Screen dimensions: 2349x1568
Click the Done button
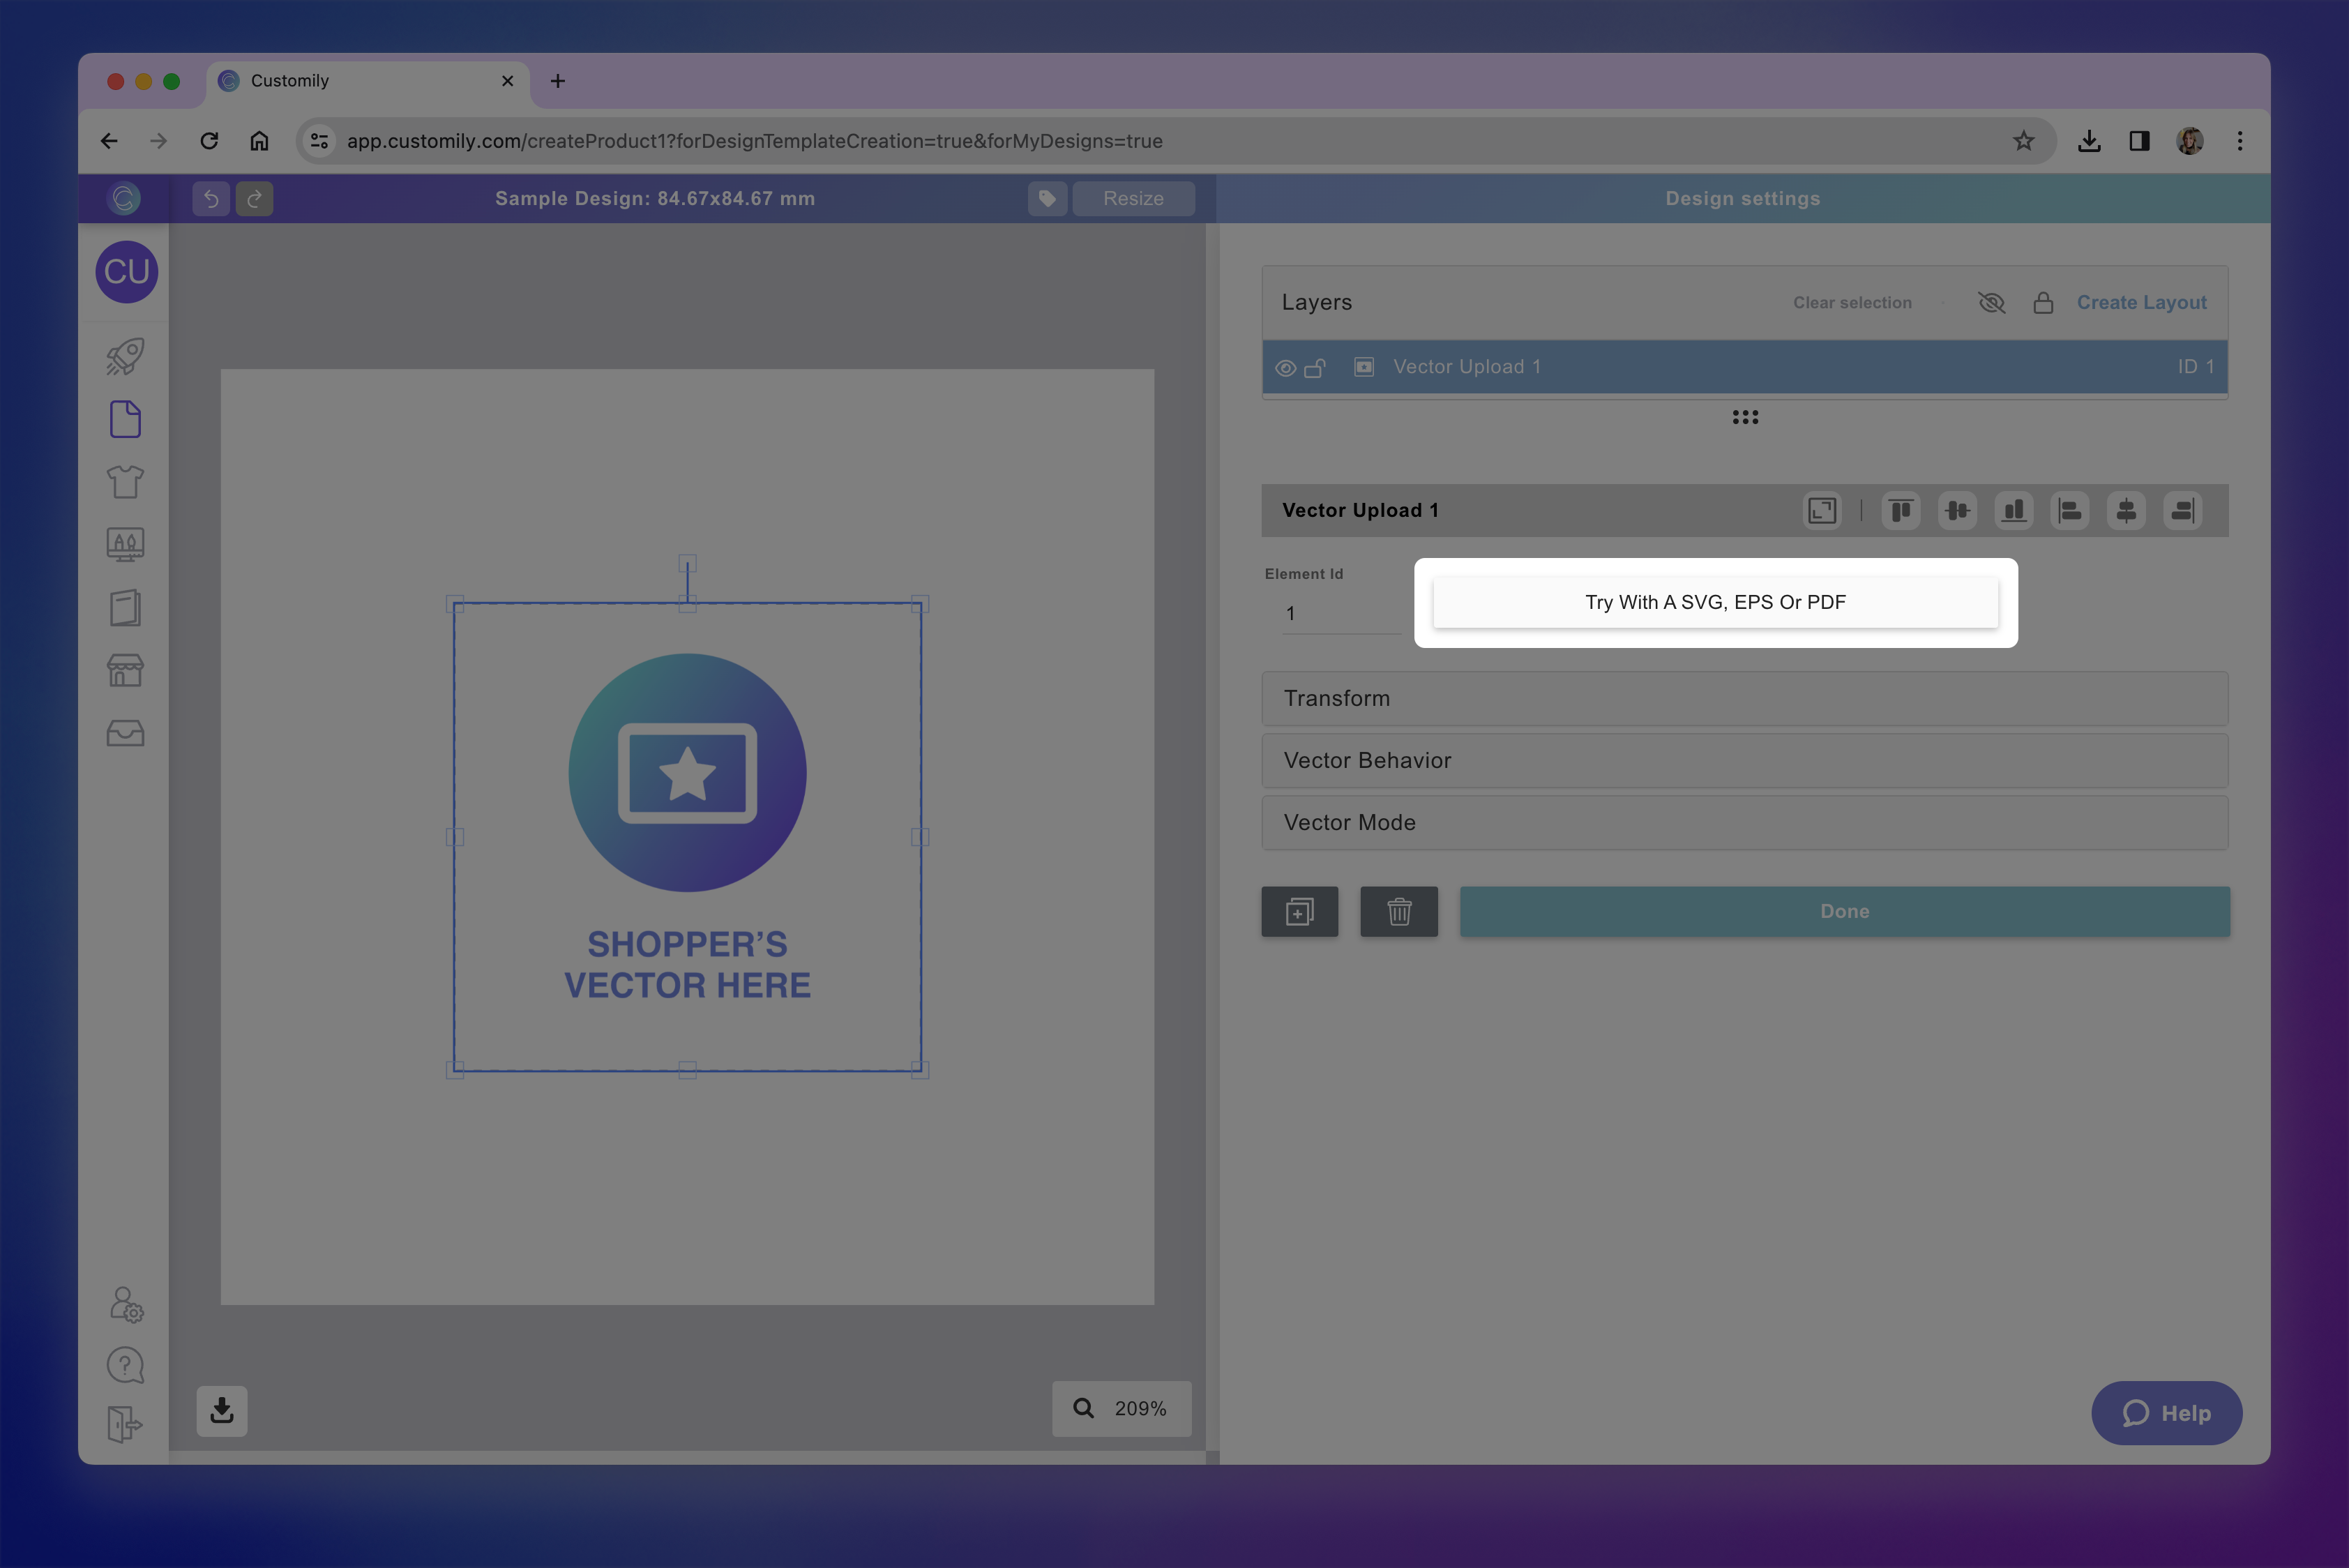pyautogui.click(x=1844, y=911)
